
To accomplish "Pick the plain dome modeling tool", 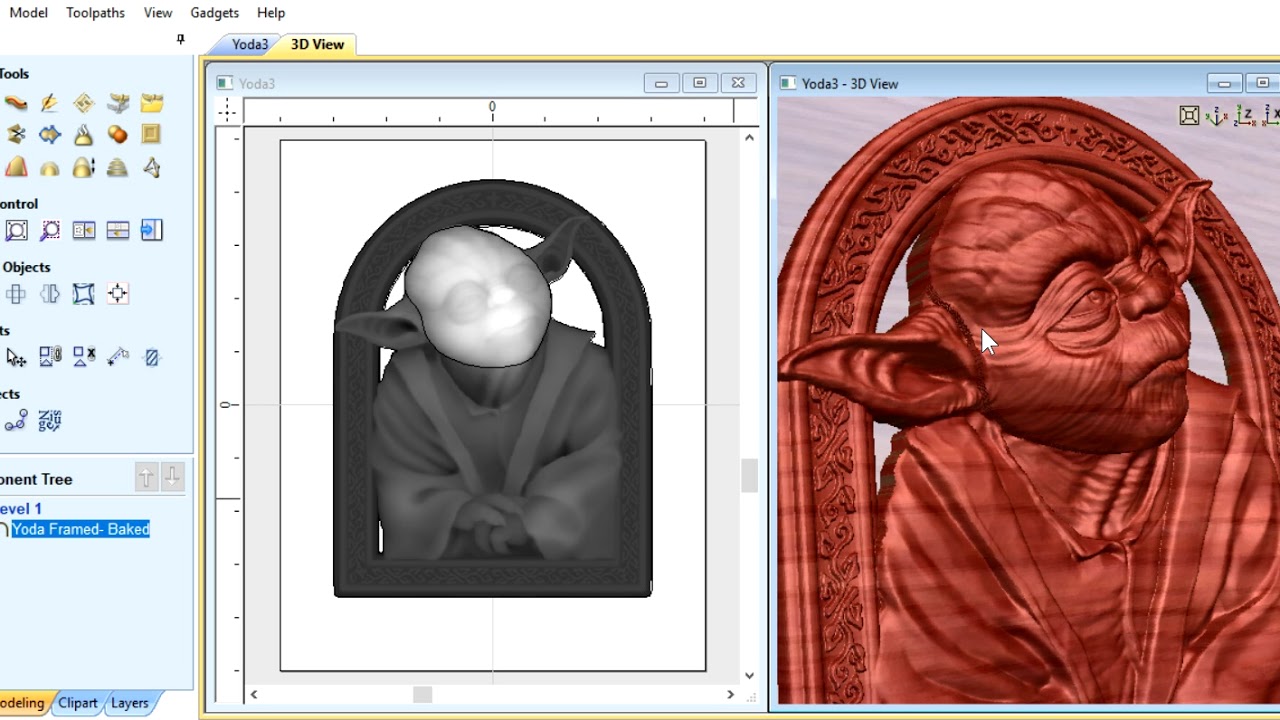I will [x=50, y=168].
